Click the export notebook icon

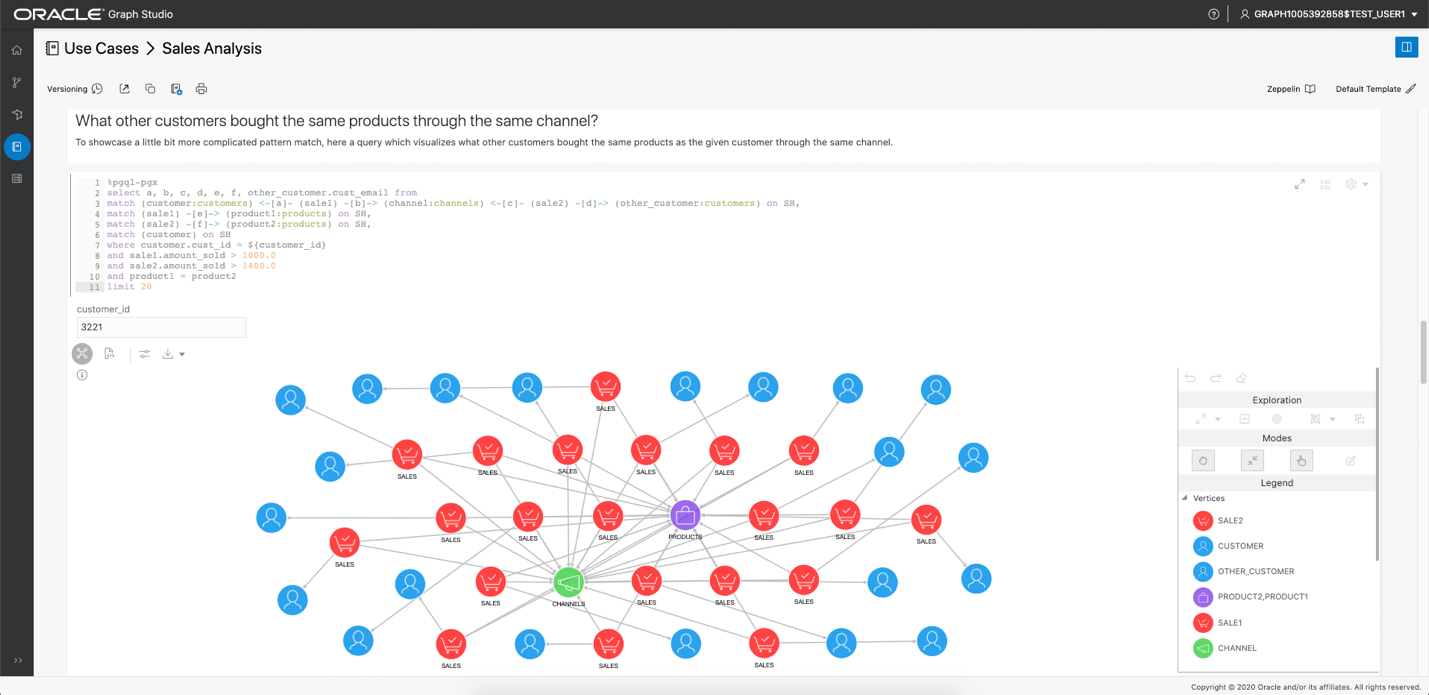[x=124, y=89]
